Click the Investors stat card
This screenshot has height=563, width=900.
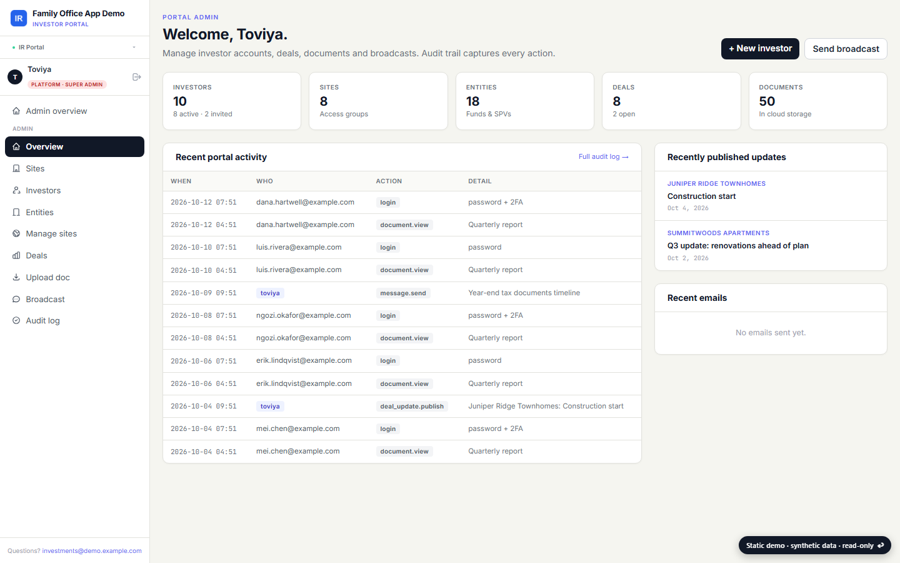(x=232, y=101)
